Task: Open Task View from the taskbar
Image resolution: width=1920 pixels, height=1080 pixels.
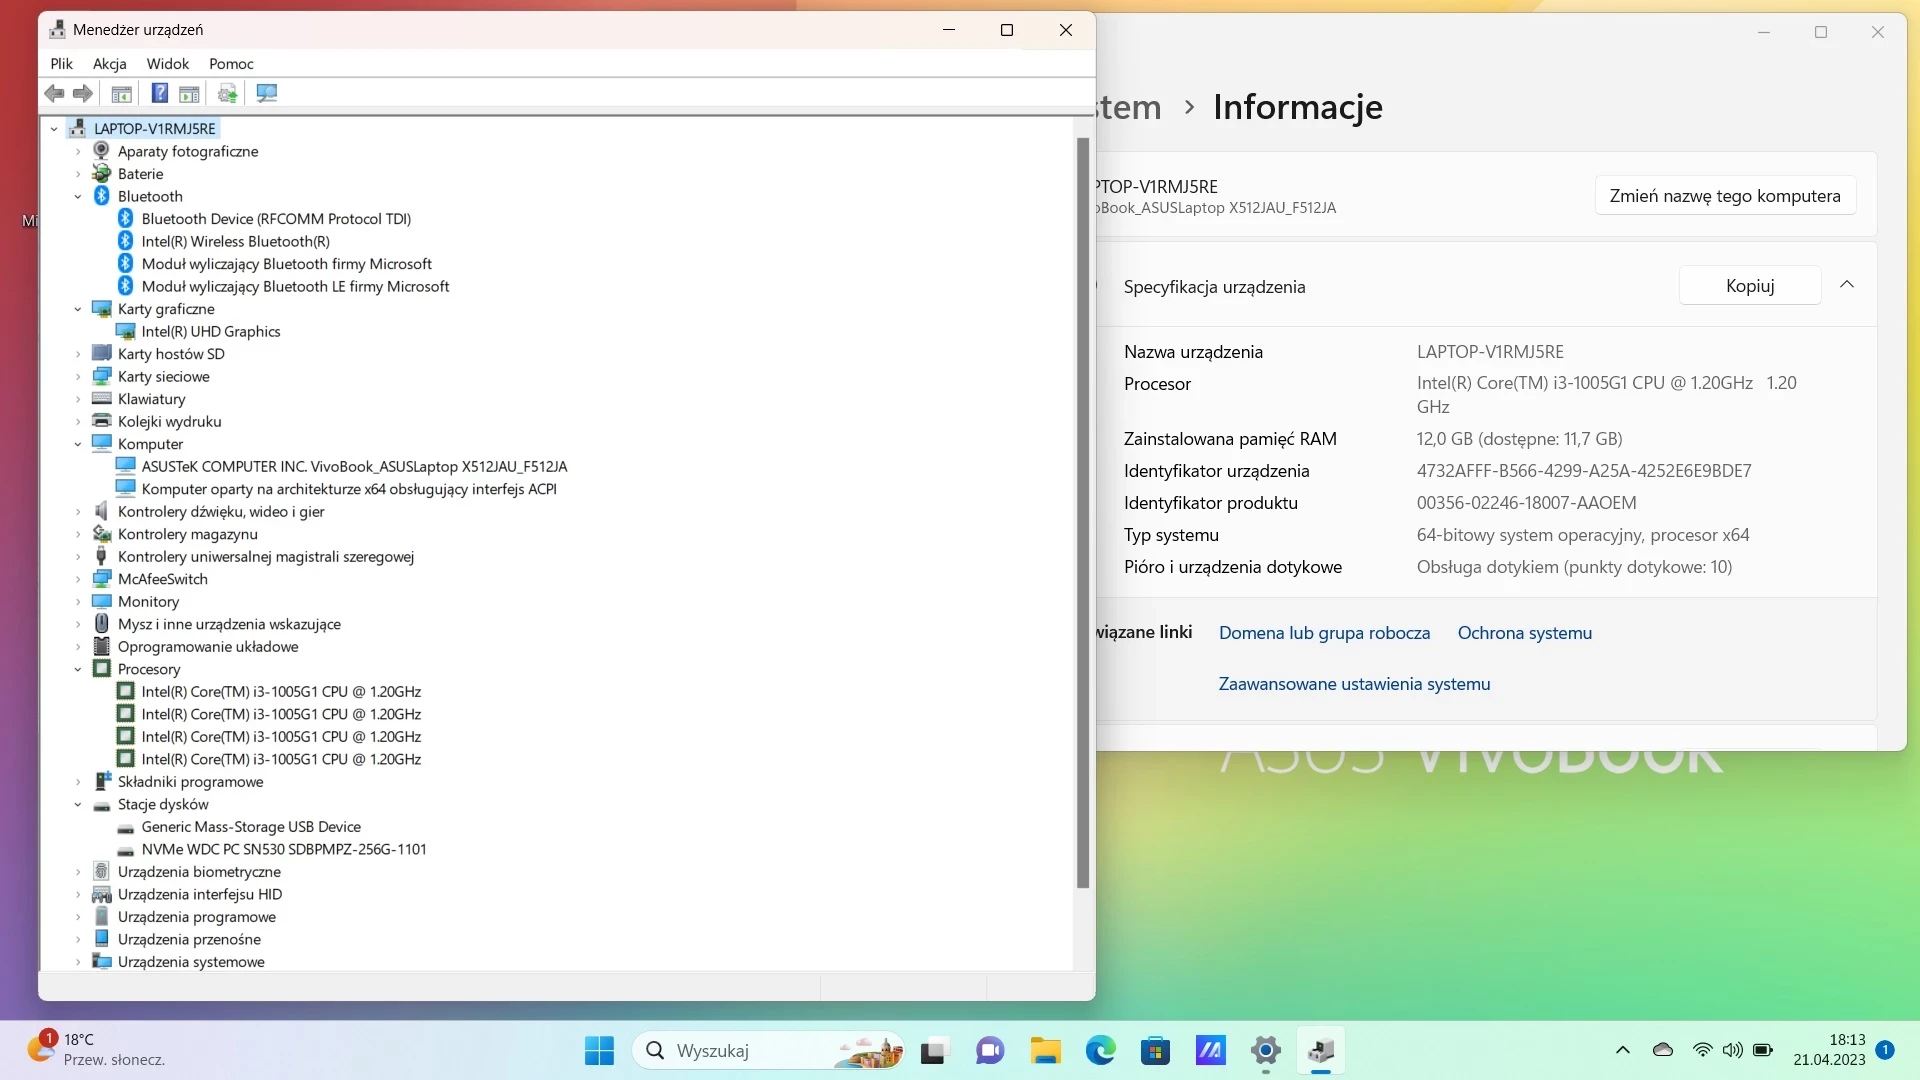Action: [934, 1050]
